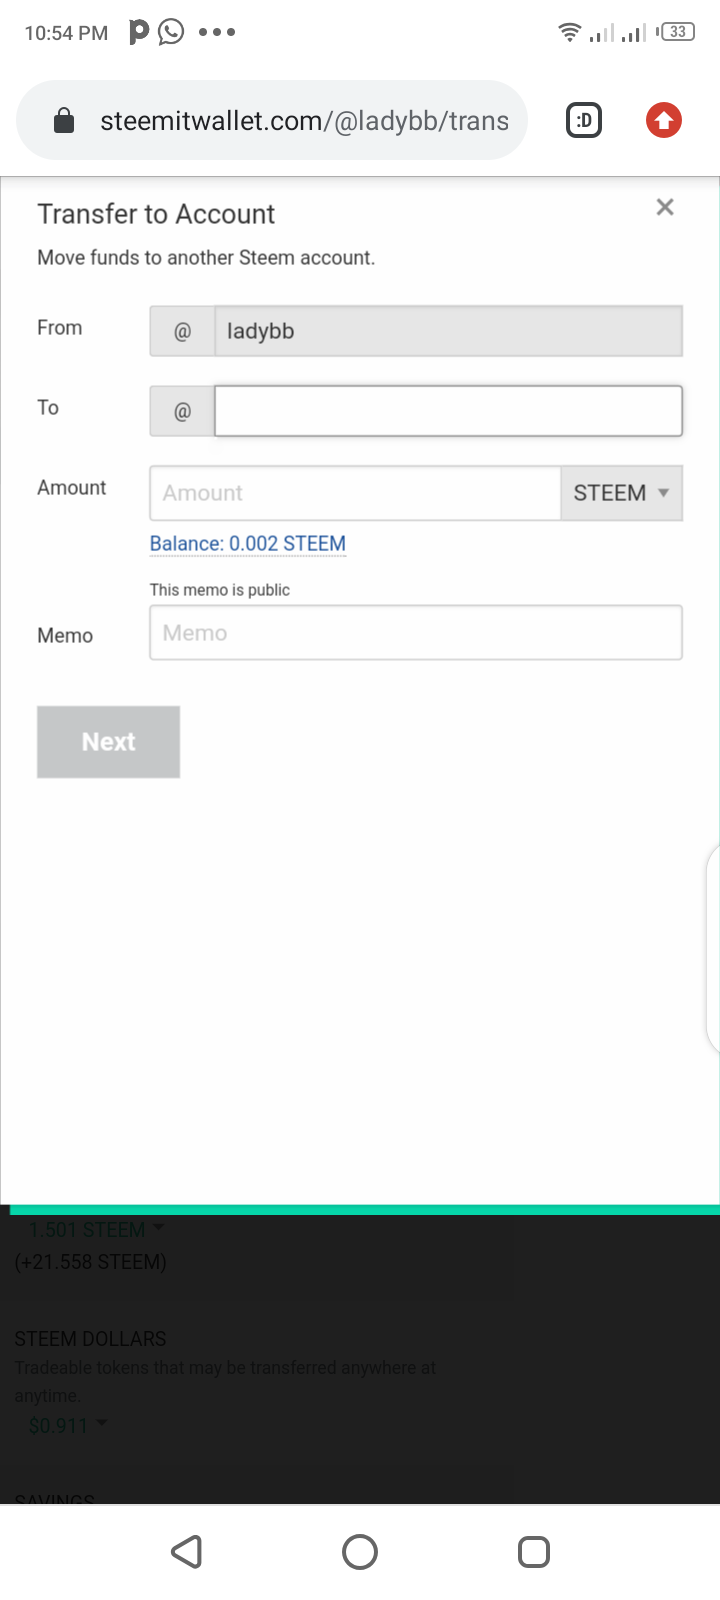Tap the Android back navigation button
The height and width of the screenshot is (1600, 720).
tap(187, 1552)
